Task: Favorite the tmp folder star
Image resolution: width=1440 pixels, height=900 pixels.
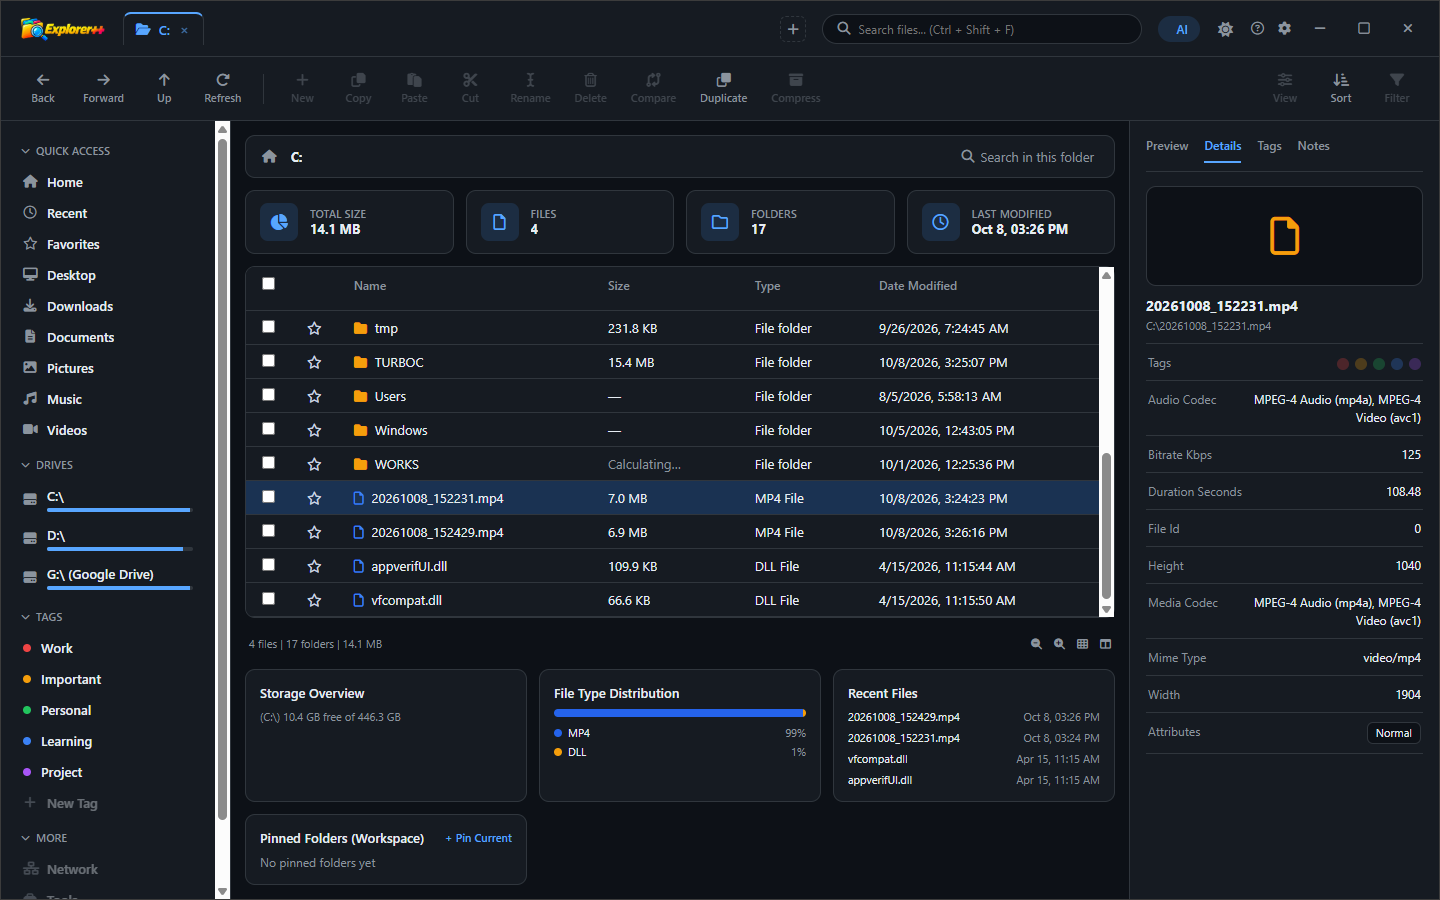Action: coord(314,328)
